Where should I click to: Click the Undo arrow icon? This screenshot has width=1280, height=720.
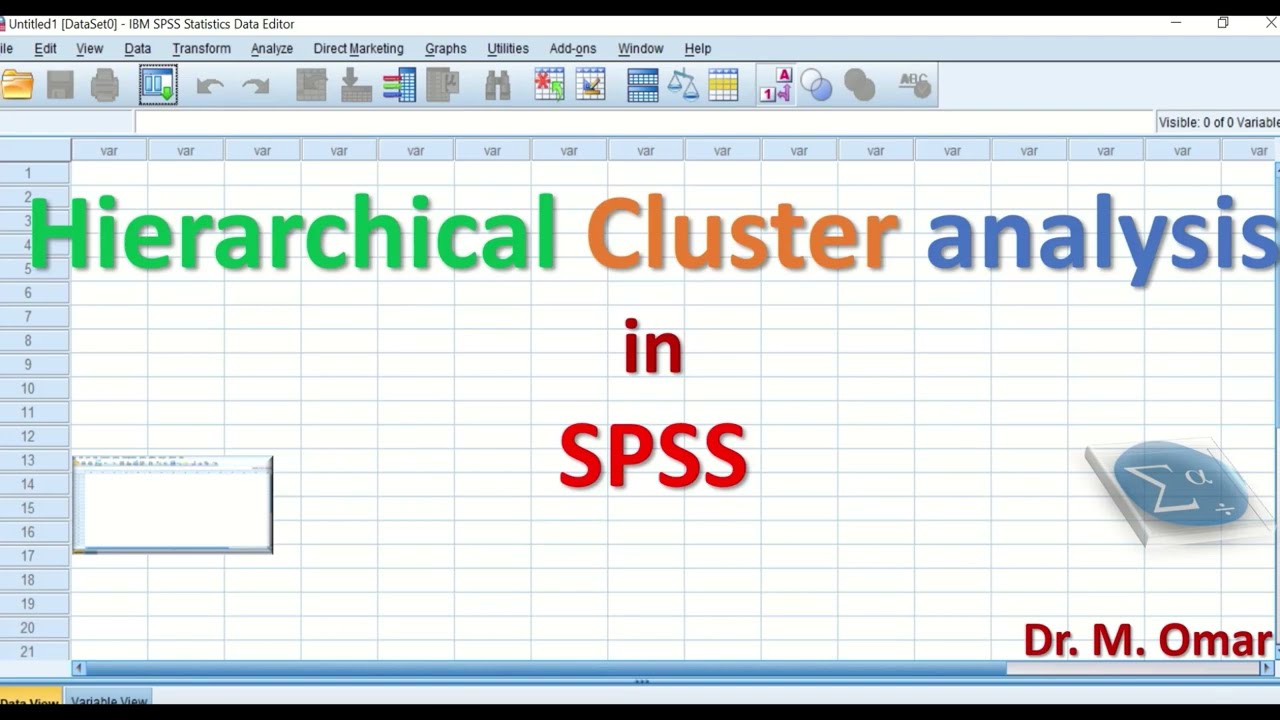pos(210,87)
